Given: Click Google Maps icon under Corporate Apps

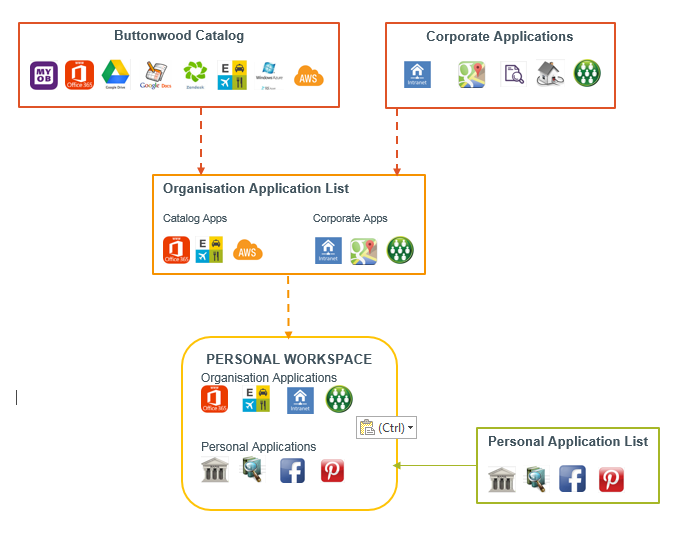Looking at the screenshot, I should pos(364,251).
